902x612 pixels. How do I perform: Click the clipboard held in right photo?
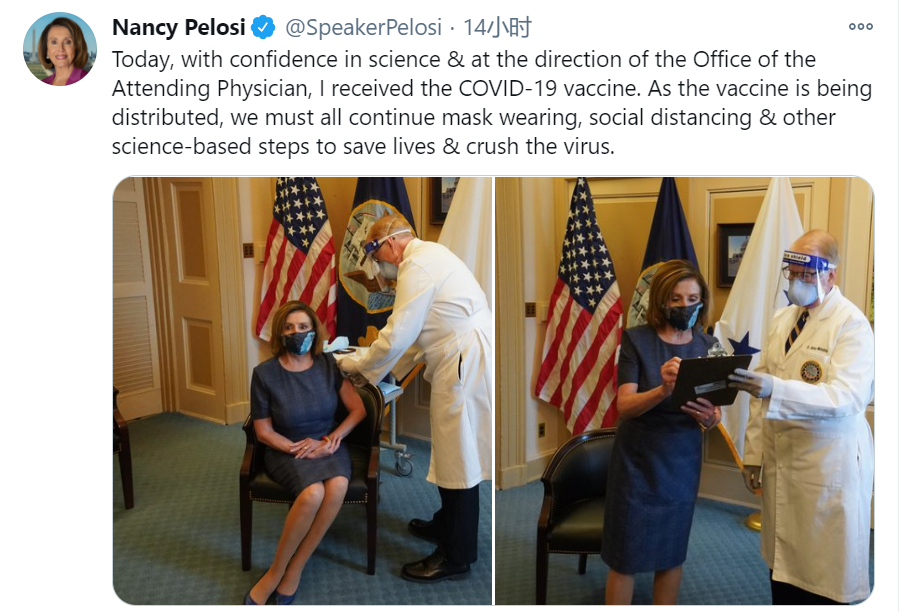pos(711,377)
